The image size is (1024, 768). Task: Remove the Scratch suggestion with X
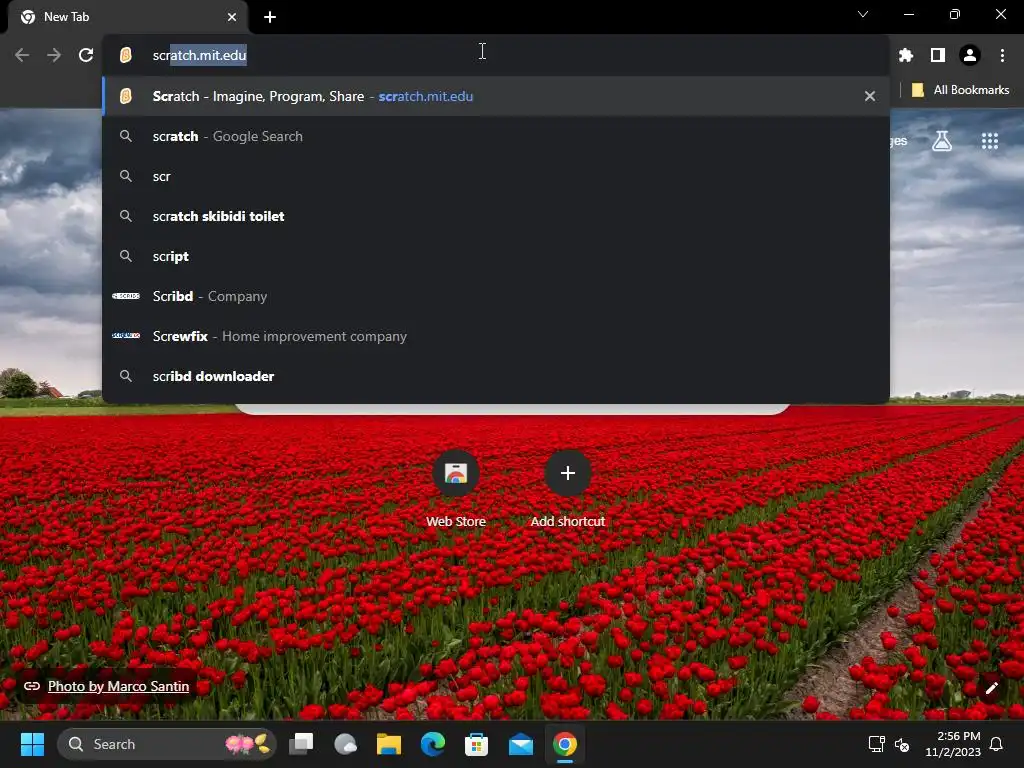coord(870,96)
